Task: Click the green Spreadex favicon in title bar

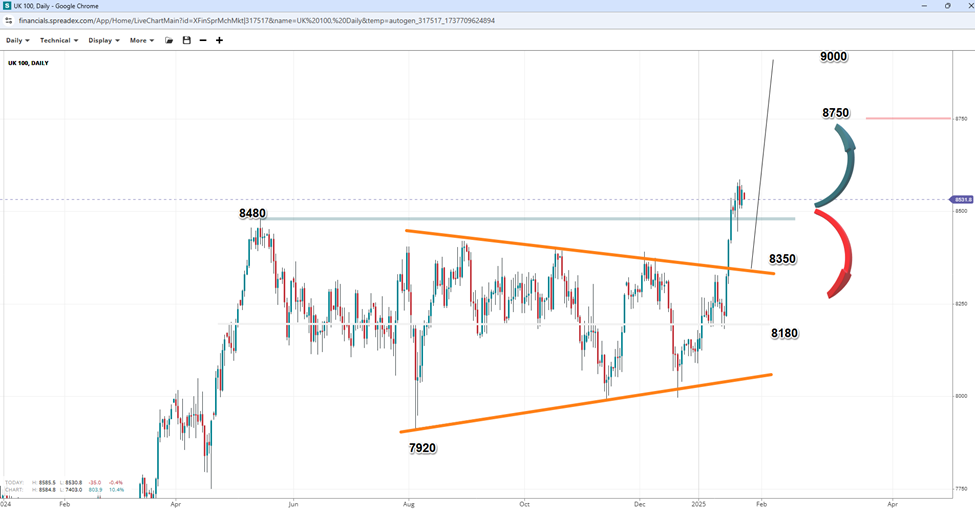Action: tap(7, 6)
